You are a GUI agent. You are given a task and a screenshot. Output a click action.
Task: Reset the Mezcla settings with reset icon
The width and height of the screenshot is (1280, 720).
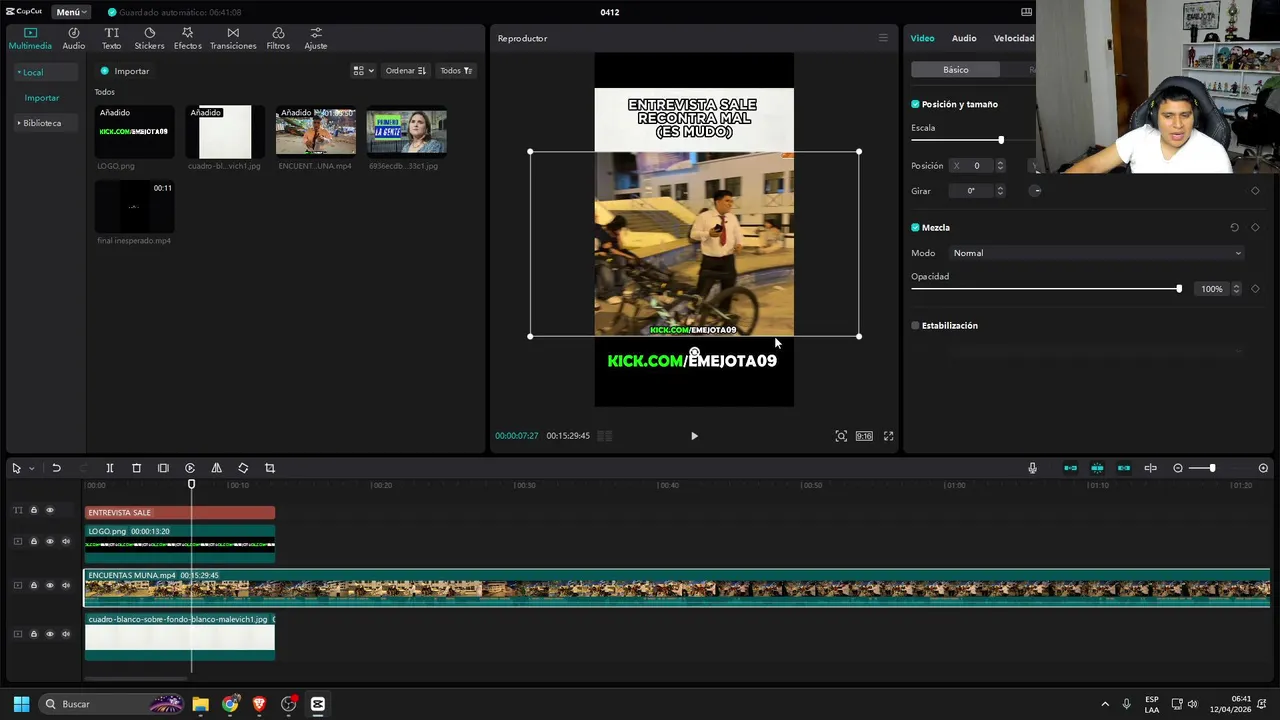pyautogui.click(x=1234, y=228)
